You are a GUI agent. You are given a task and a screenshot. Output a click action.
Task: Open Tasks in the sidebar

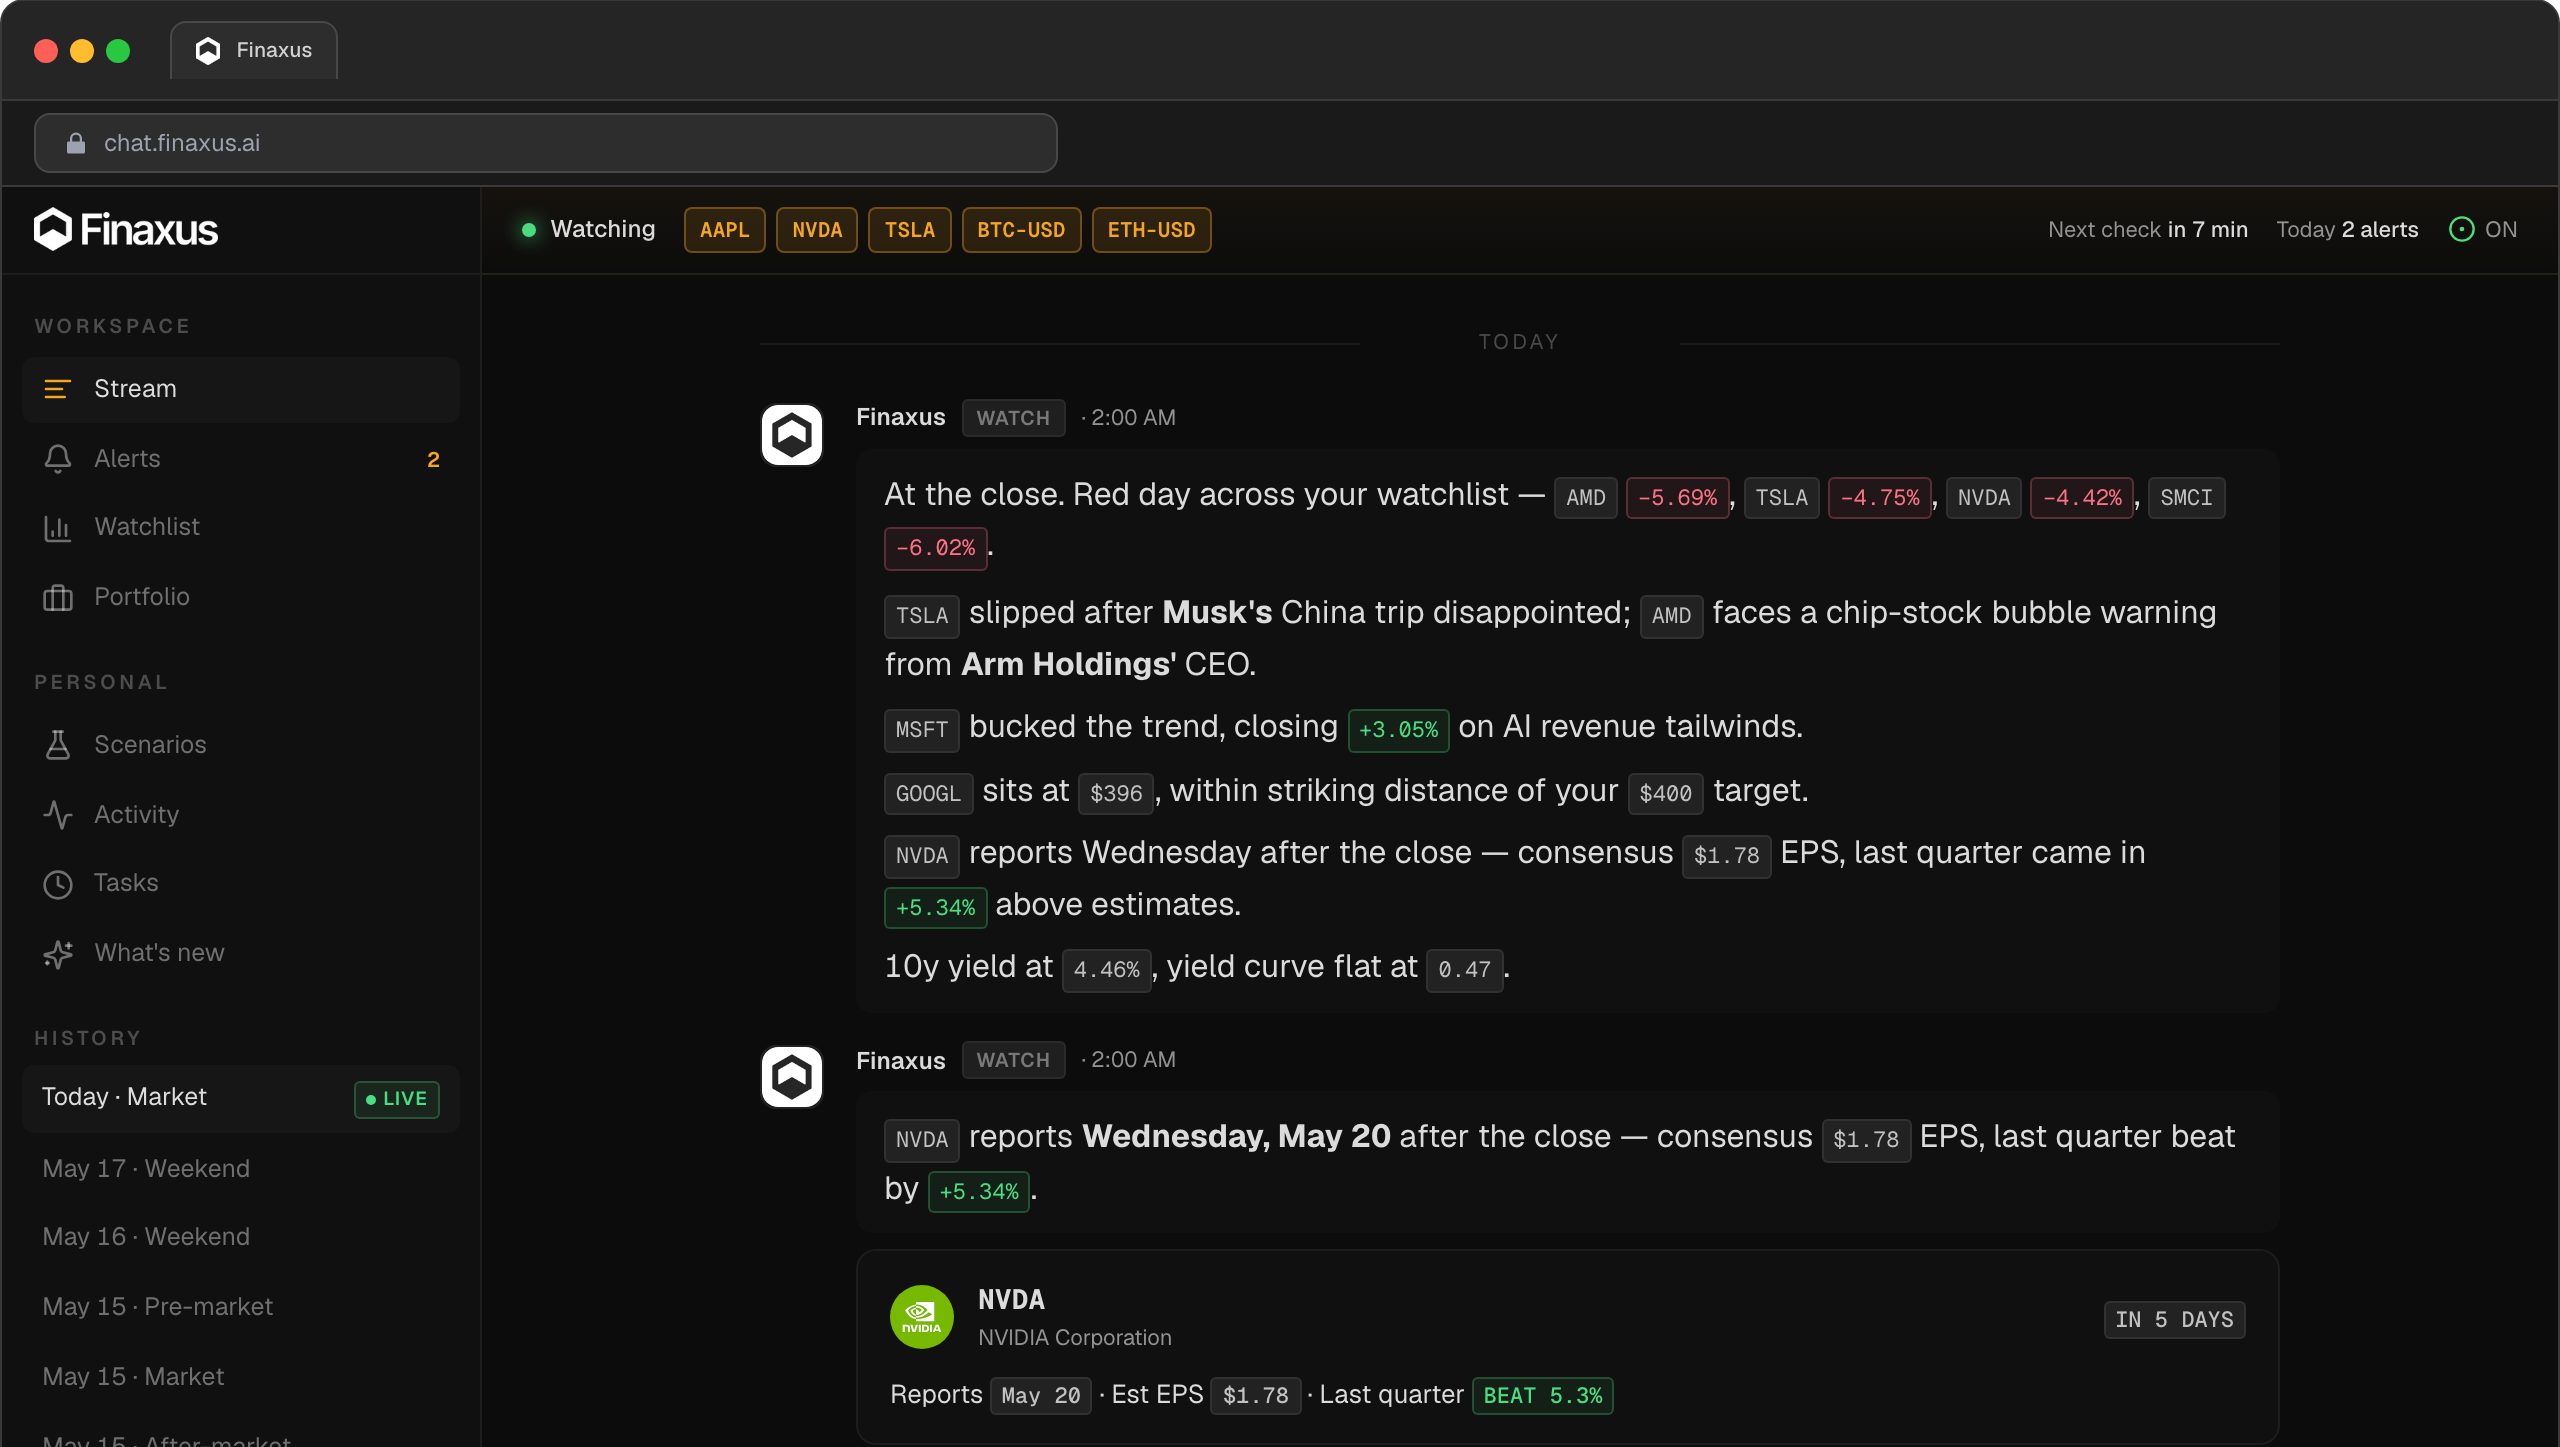pos(240,883)
